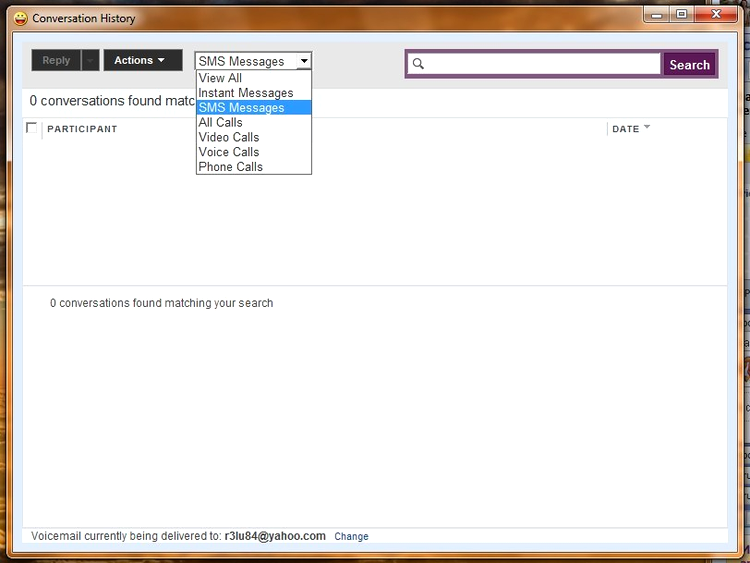Sort by the DATE column arrow
This screenshot has height=563, width=750.
[647, 127]
